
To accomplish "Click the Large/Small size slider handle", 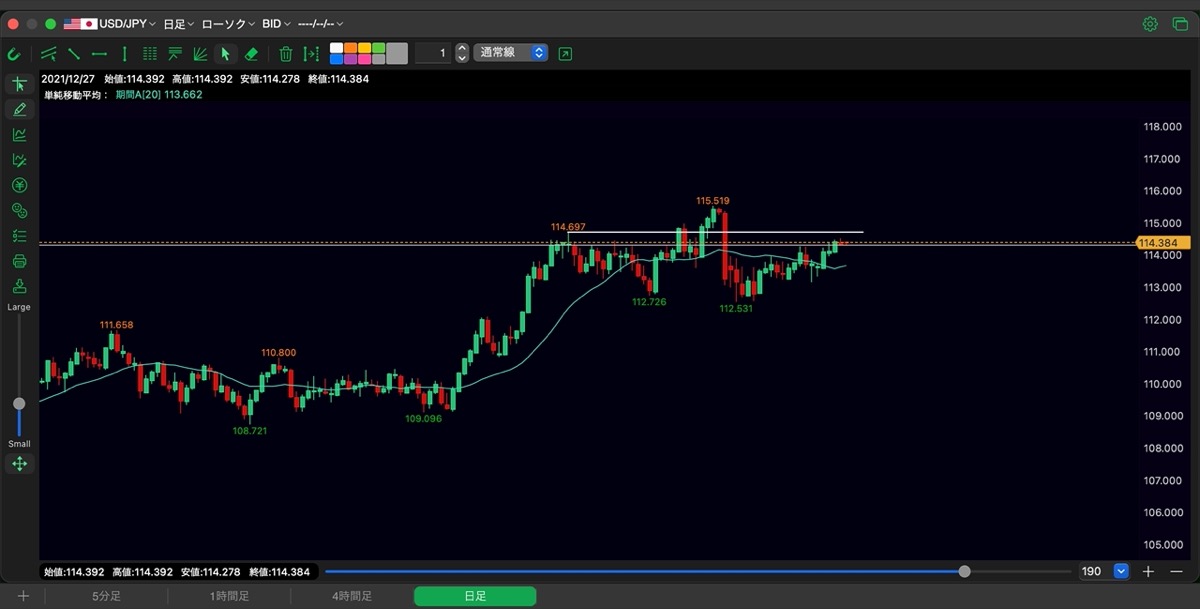I will (x=19, y=404).
